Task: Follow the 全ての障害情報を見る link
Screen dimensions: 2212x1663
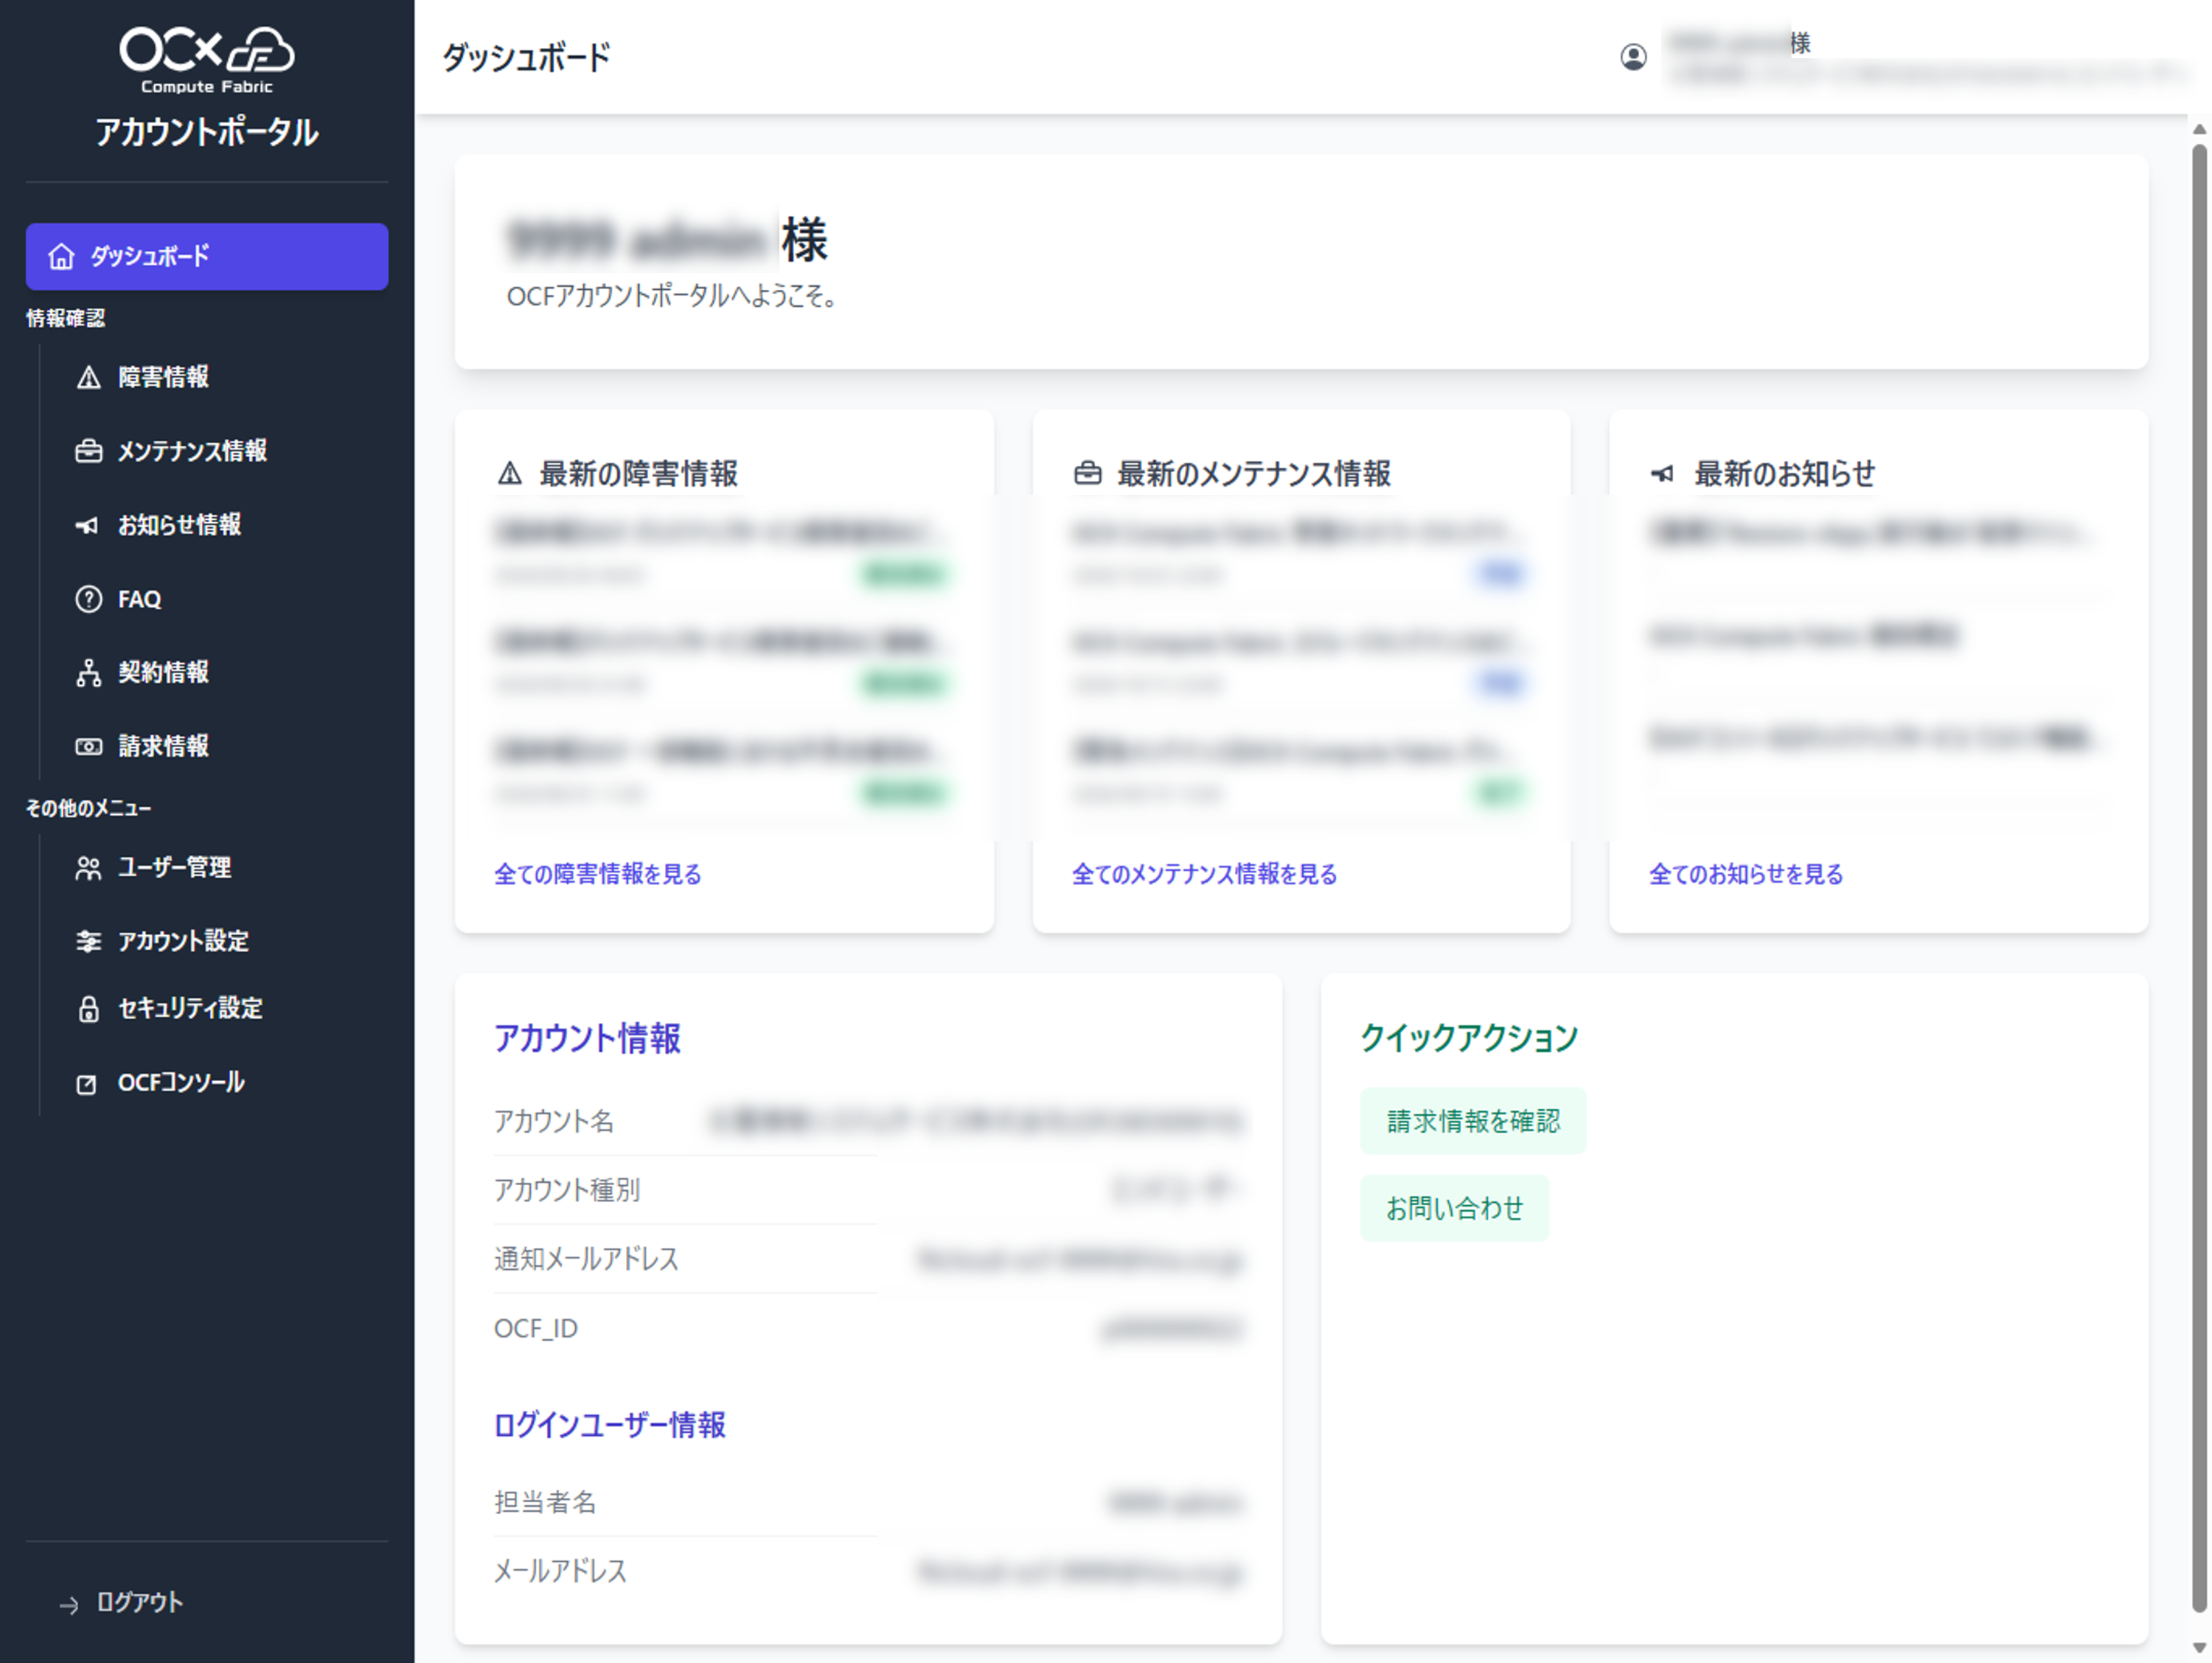Action: coord(598,874)
